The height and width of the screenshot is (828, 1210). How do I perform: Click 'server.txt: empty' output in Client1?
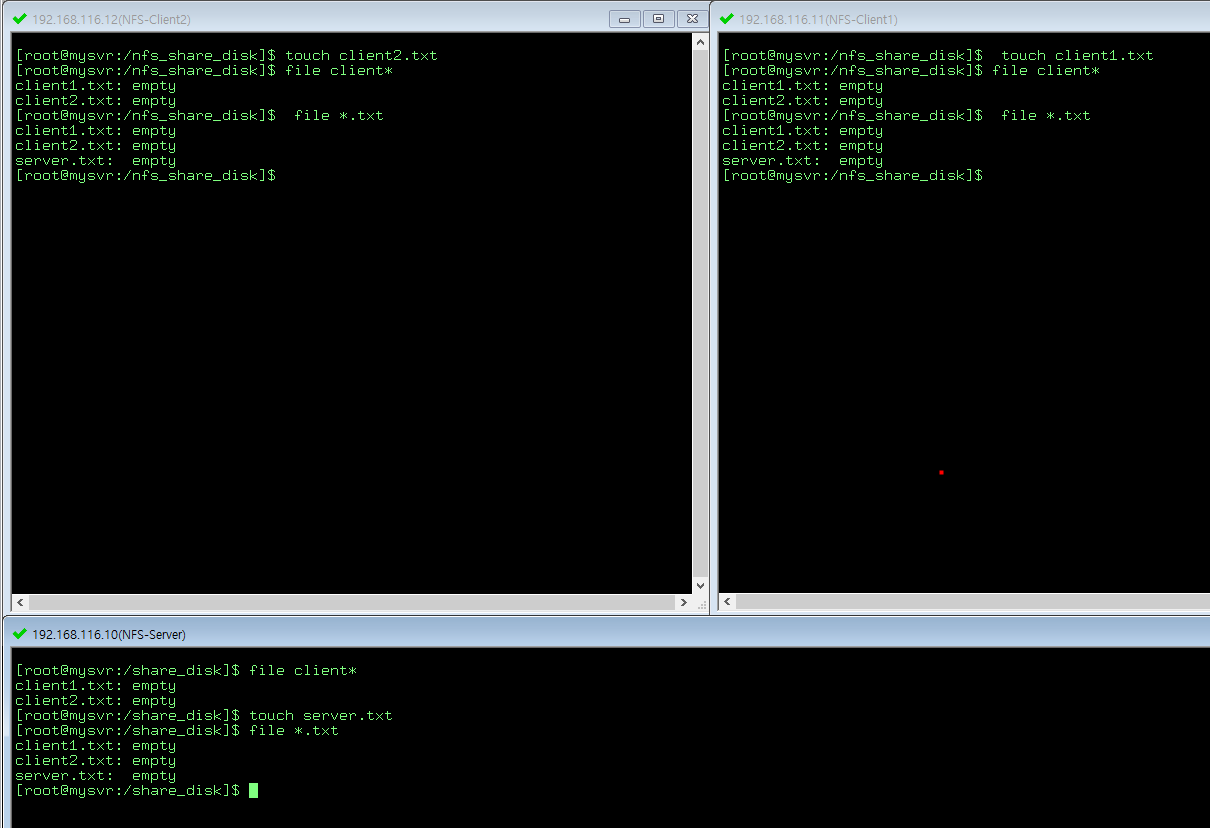802,160
